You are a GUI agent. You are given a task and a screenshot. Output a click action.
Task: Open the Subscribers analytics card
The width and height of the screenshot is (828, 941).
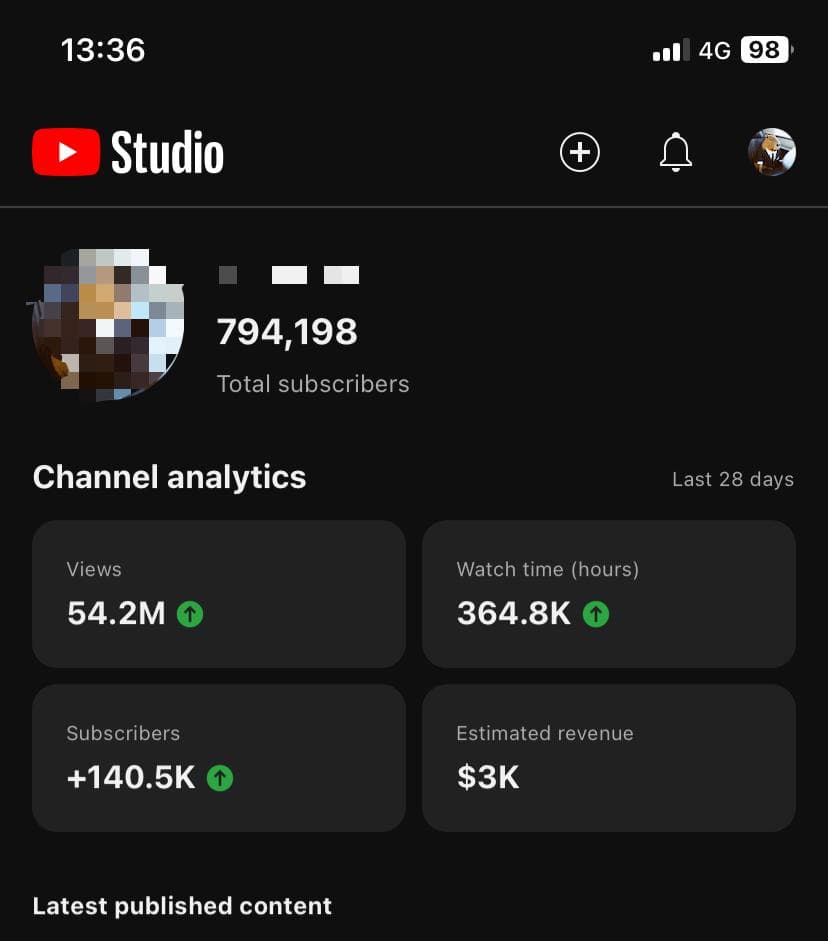219,758
